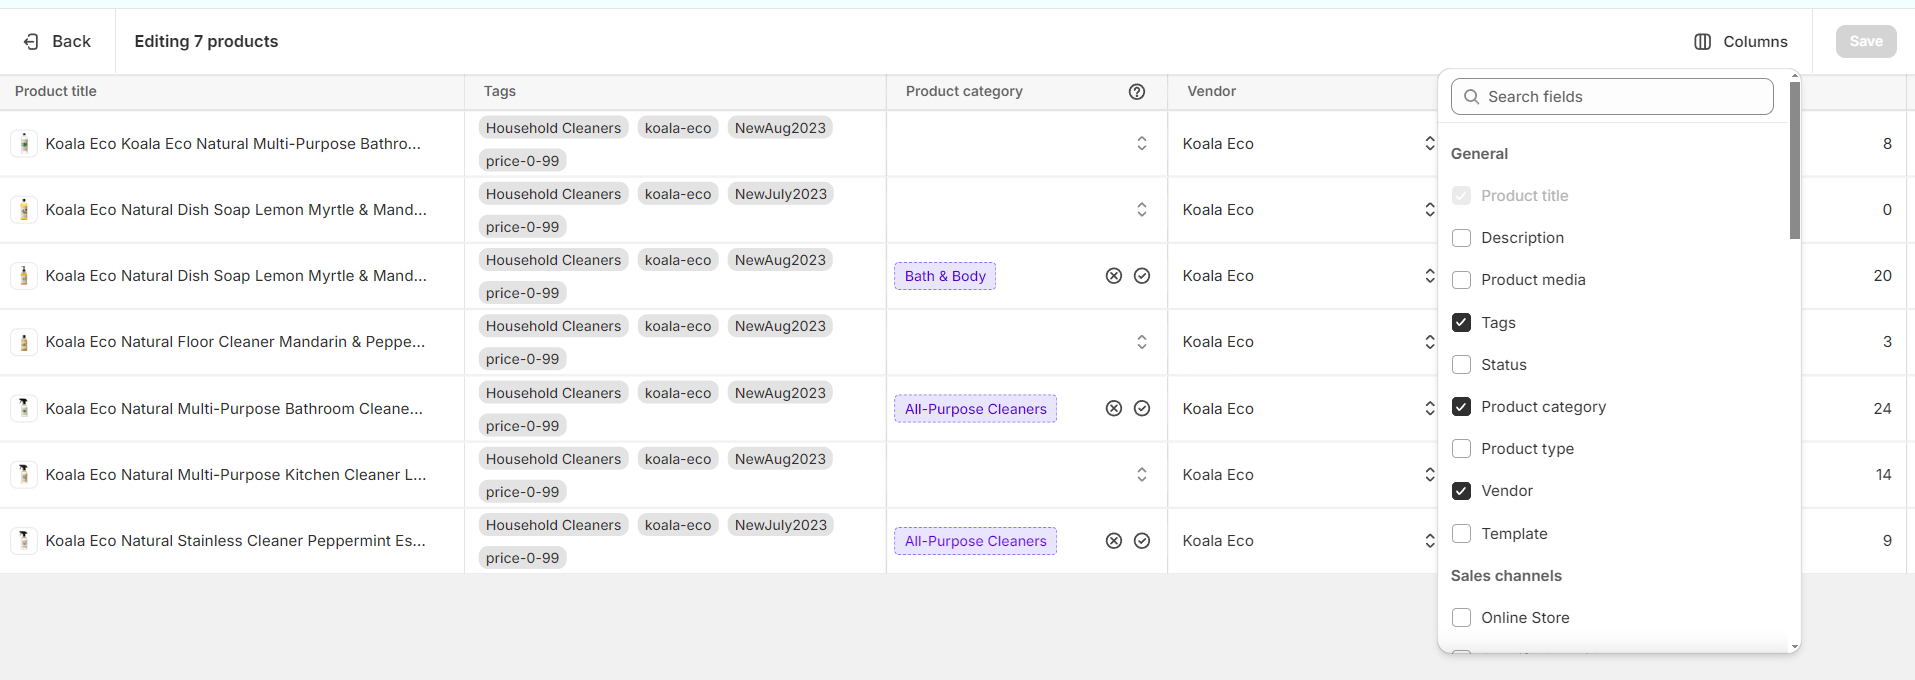The width and height of the screenshot is (1915, 680).
Task: Open vendor dropdown for Multi-Purpose Kitchen Cleaner row
Action: (1430, 474)
